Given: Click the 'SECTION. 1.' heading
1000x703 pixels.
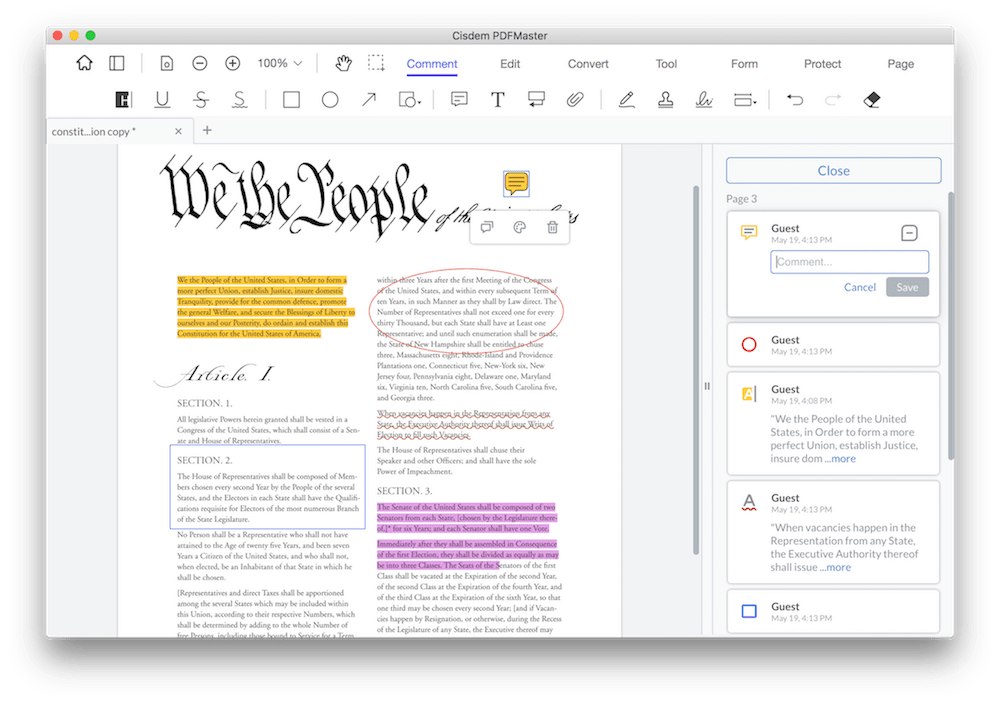Looking at the screenshot, I should coord(205,403).
